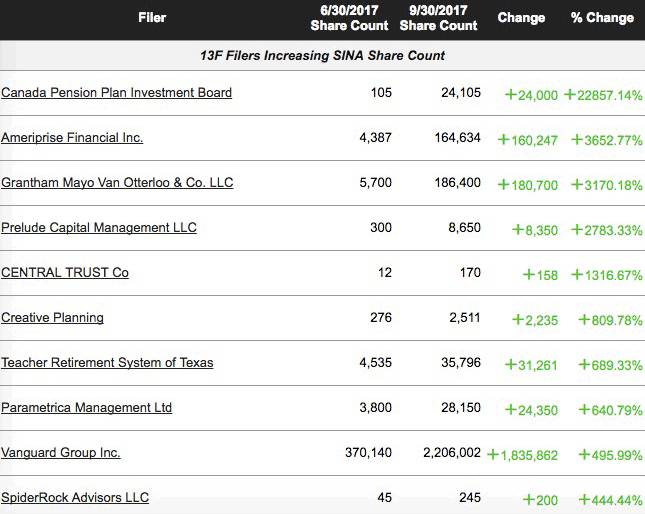Click the +24,000 change value
This screenshot has width=645, height=514.
tap(531, 95)
